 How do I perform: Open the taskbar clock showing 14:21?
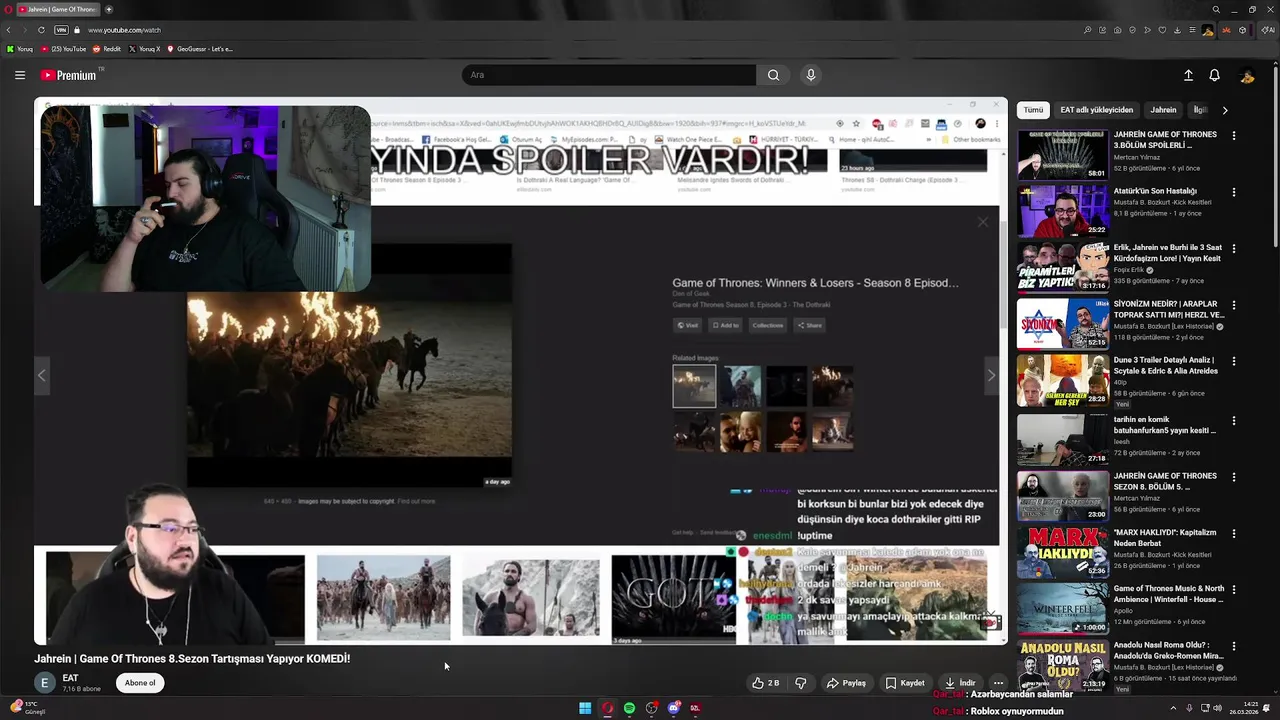(x=1245, y=708)
